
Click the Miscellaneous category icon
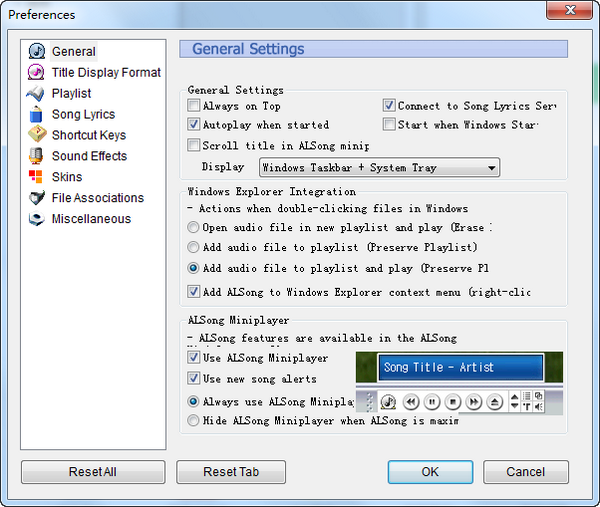[x=36, y=219]
